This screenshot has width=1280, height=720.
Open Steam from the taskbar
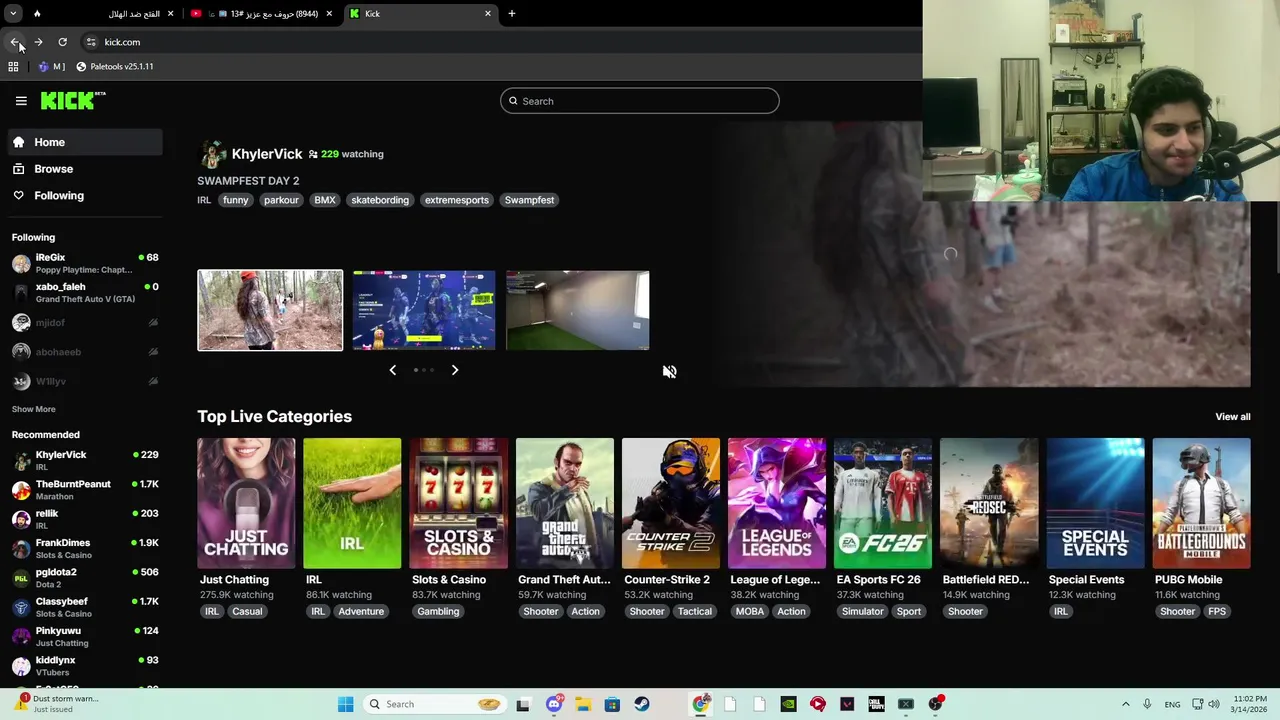click(642, 704)
